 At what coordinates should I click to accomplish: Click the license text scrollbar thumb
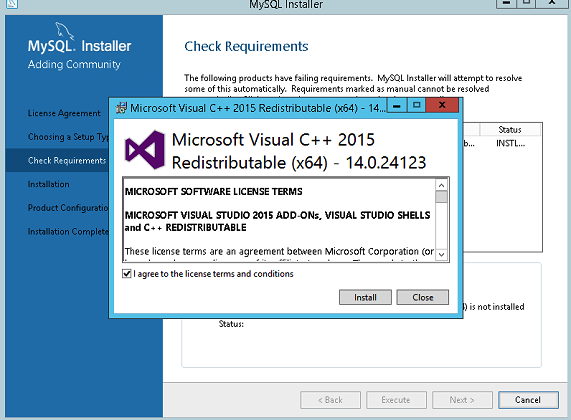click(x=441, y=197)
